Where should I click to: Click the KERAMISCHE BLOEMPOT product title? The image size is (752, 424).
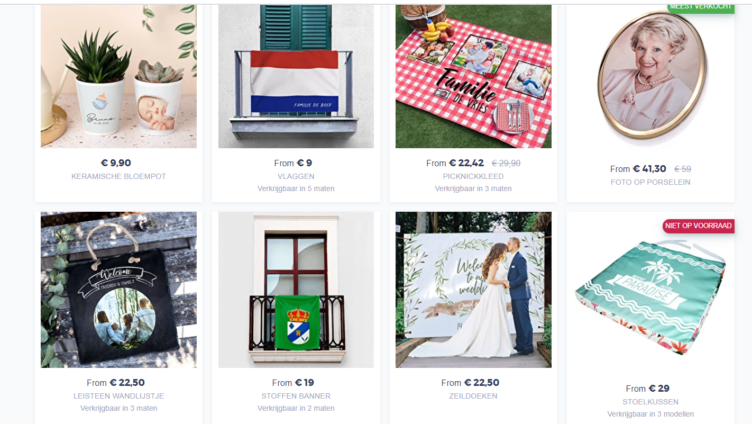(x=118, y=177)
